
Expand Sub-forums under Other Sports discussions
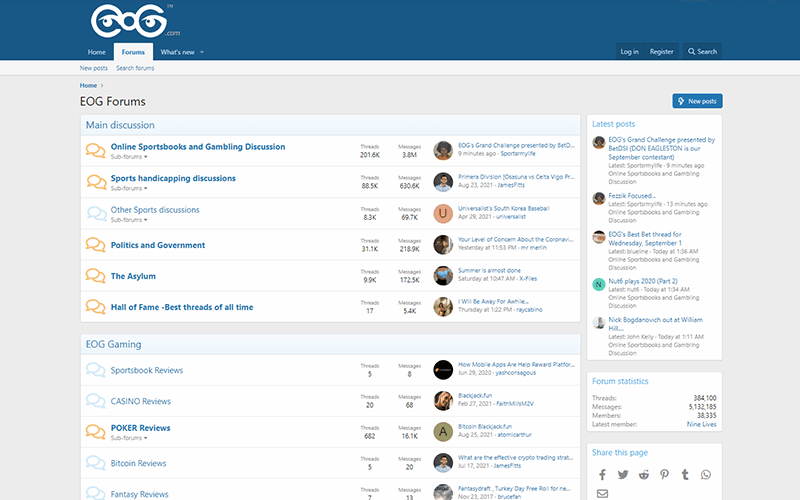click(x=129, y=220)
